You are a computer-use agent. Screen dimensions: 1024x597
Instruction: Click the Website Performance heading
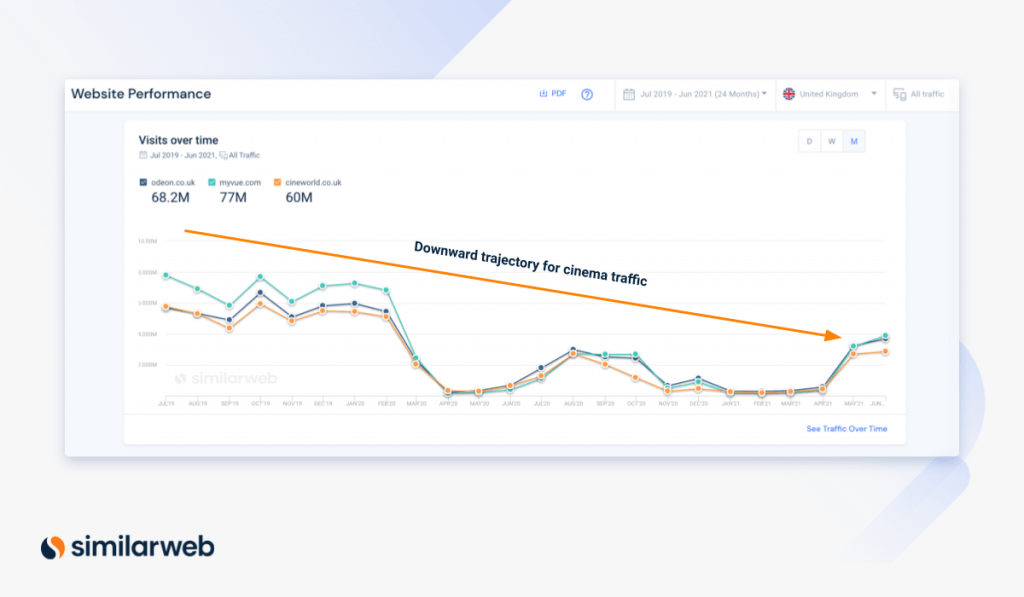[141, 94]
